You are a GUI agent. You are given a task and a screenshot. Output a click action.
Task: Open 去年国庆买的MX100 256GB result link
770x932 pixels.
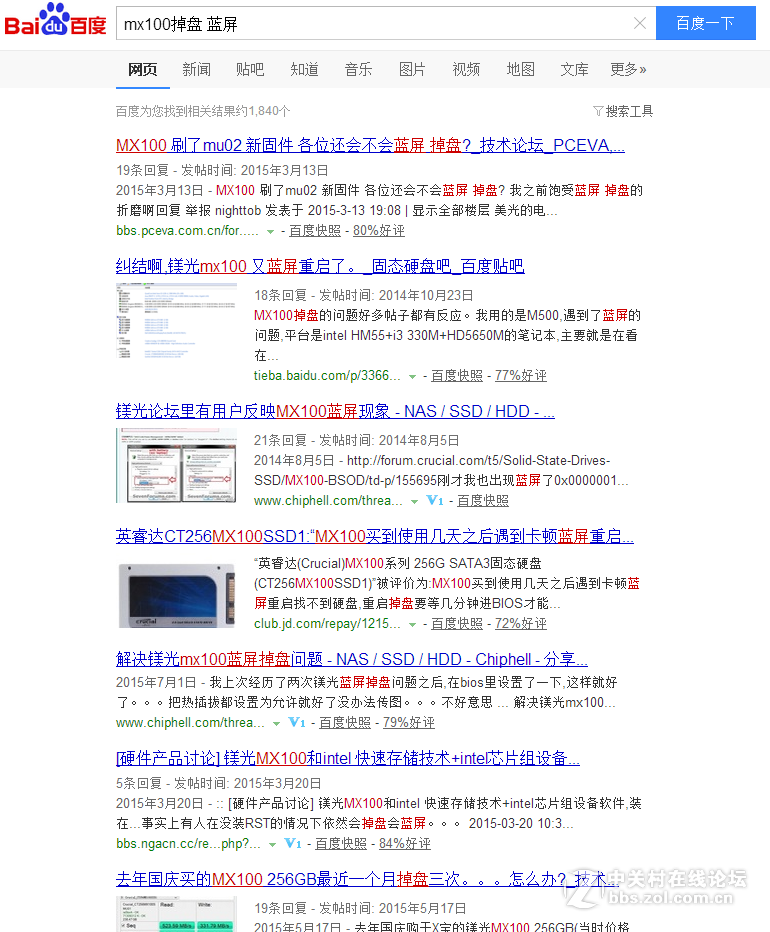367,879
